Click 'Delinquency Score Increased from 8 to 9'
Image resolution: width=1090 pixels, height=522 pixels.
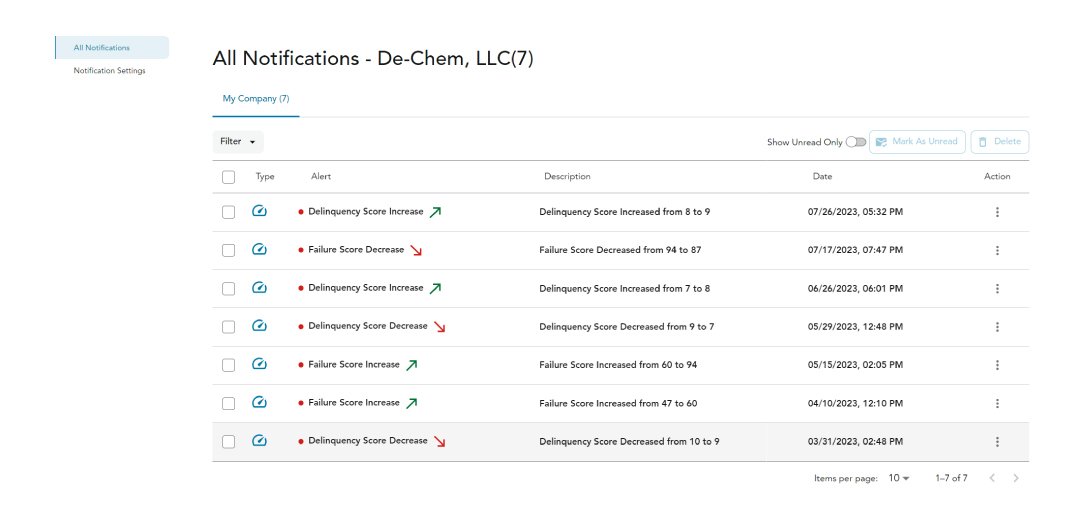coord(625,212)
